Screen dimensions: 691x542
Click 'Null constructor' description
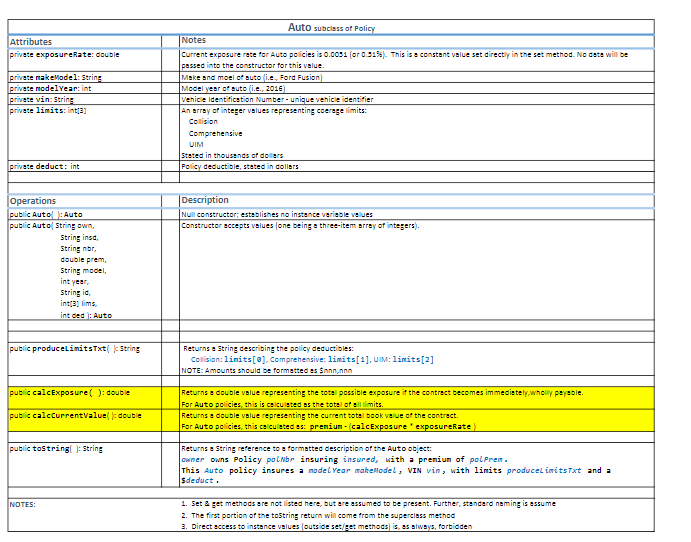click(x=277, y=214)
